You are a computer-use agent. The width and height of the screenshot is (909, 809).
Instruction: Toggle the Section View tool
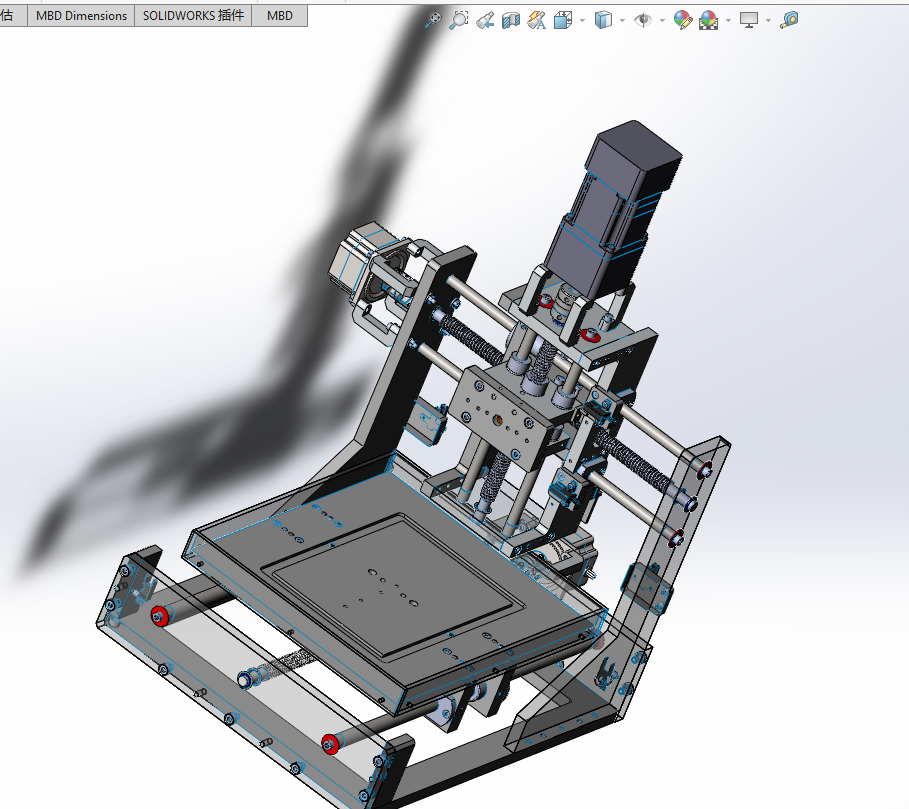click(511, 20)
